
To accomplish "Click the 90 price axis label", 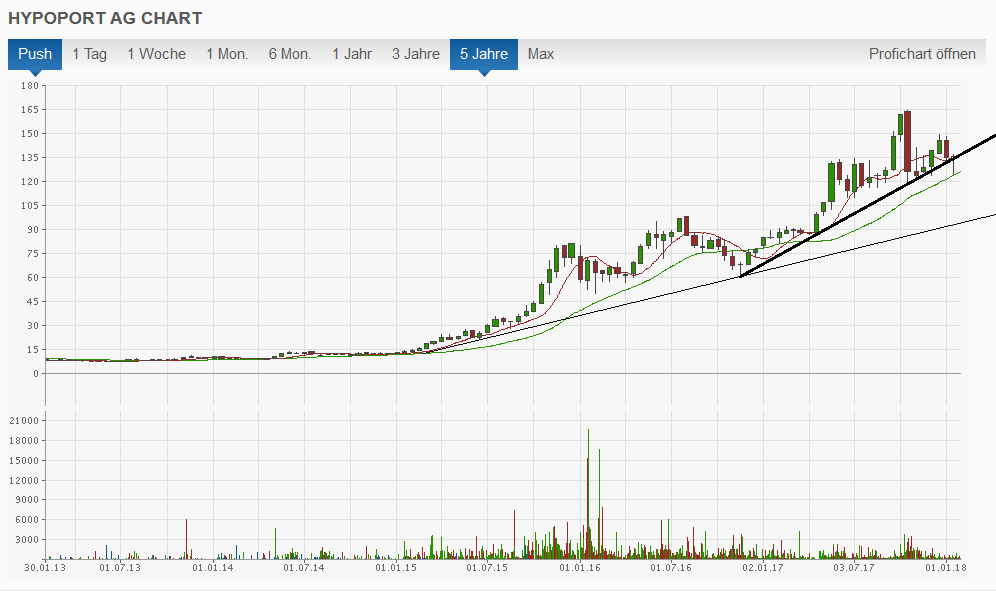I will click(32, 229).
